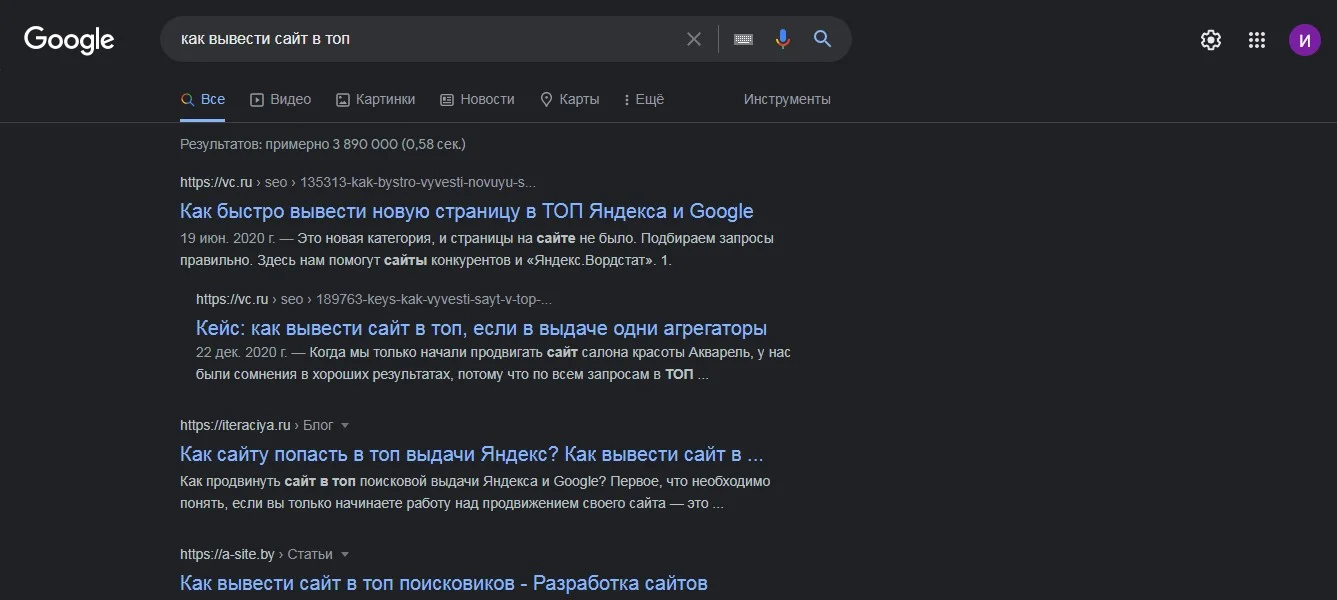
Task: Switch to the "Новости" tab
Action: [x=477, y=99]
